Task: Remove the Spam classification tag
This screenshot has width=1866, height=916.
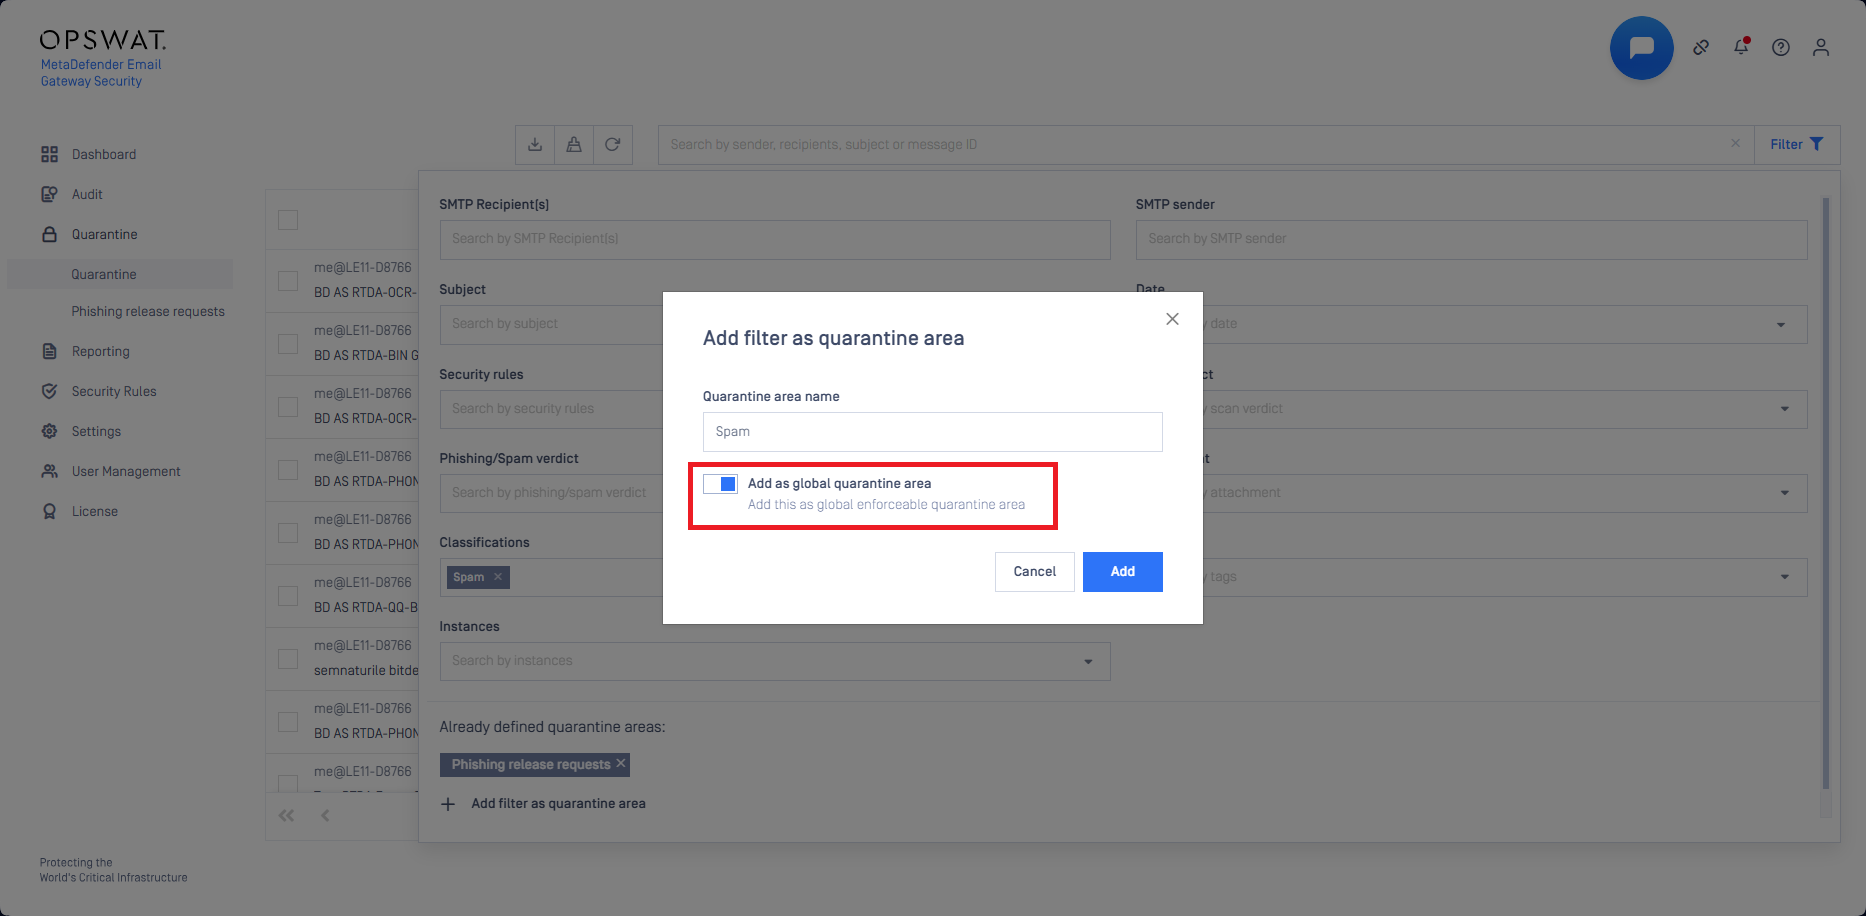Action: [x=498, y=577]
